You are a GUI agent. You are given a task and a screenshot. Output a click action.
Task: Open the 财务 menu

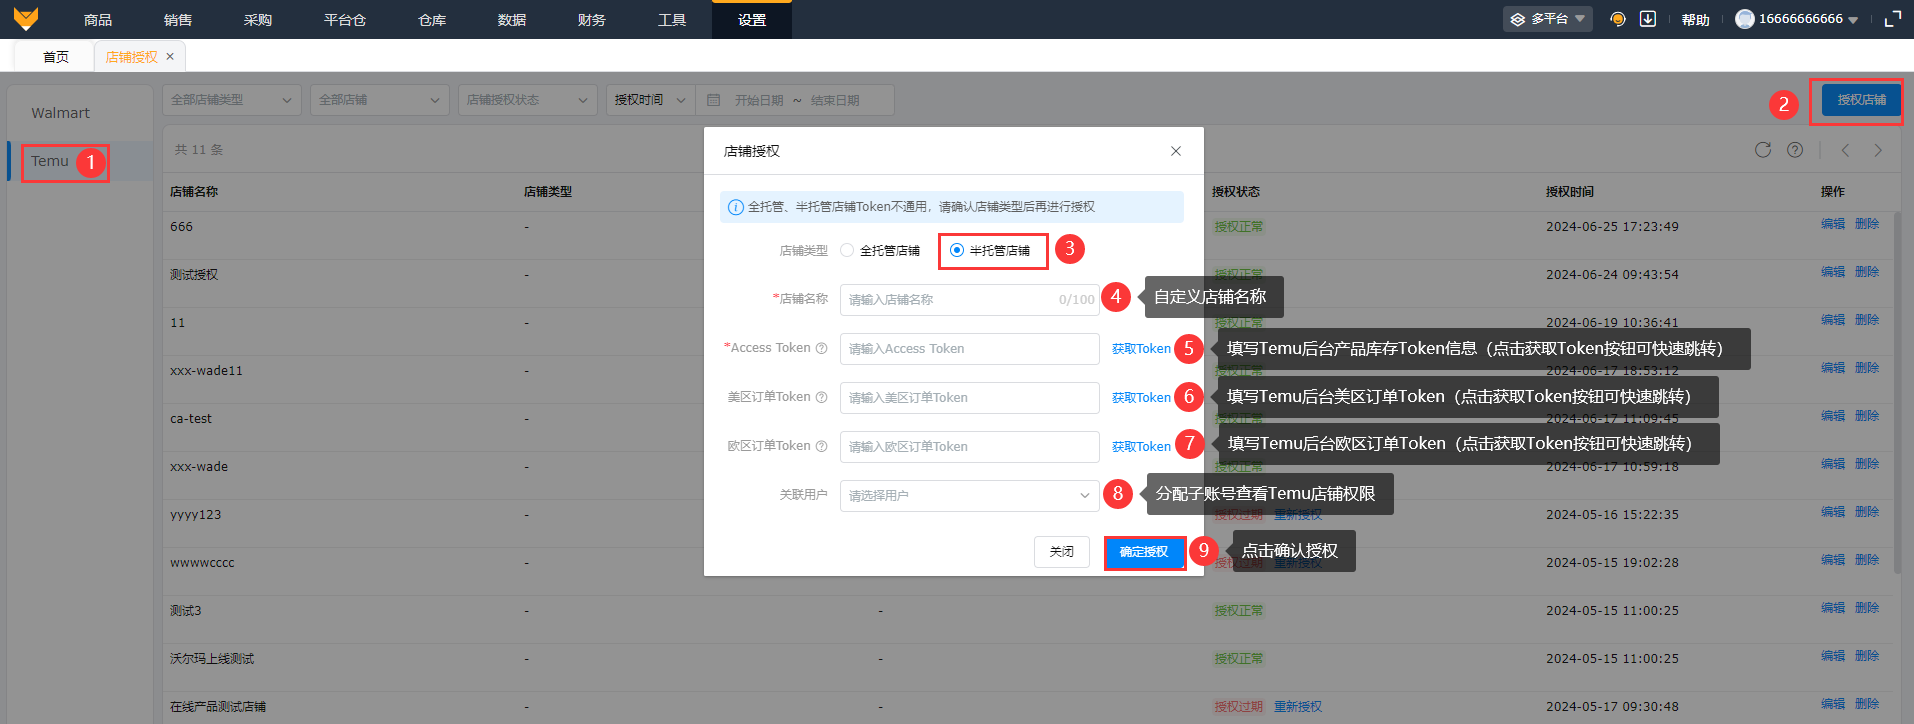click(591, 20)
